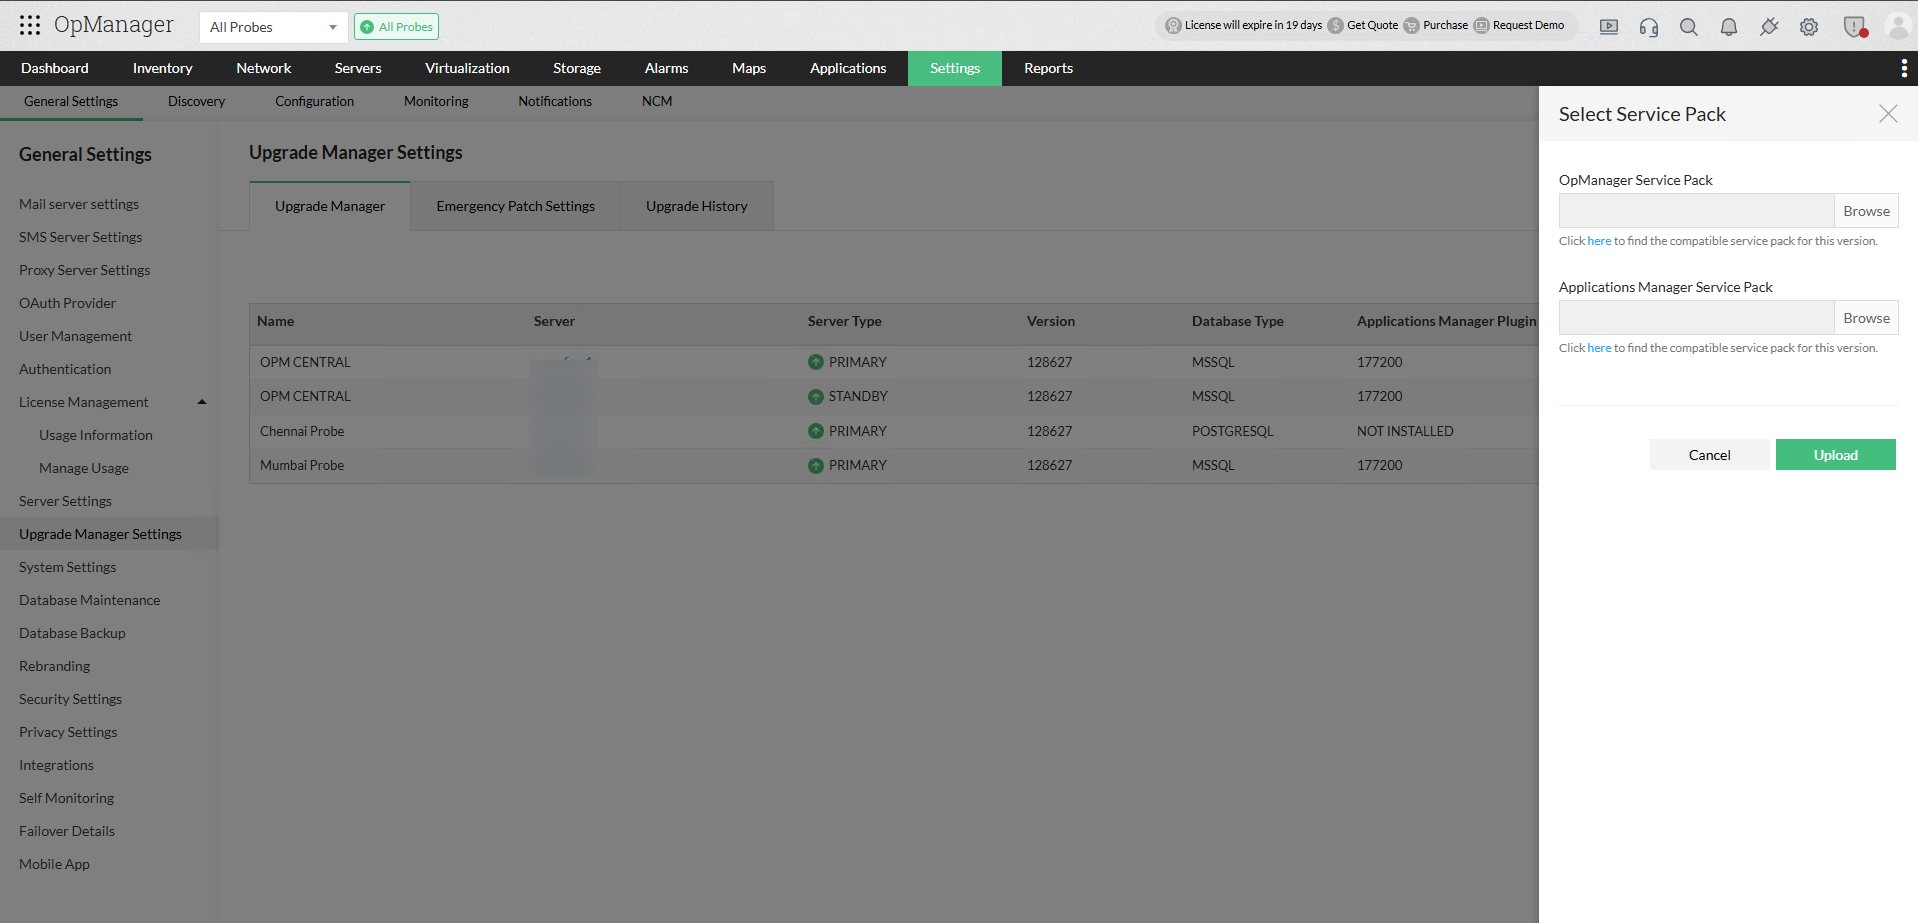Select the Upgrade Manager tab
This screenshot has width=1918, height=923.
coord(330,206)
